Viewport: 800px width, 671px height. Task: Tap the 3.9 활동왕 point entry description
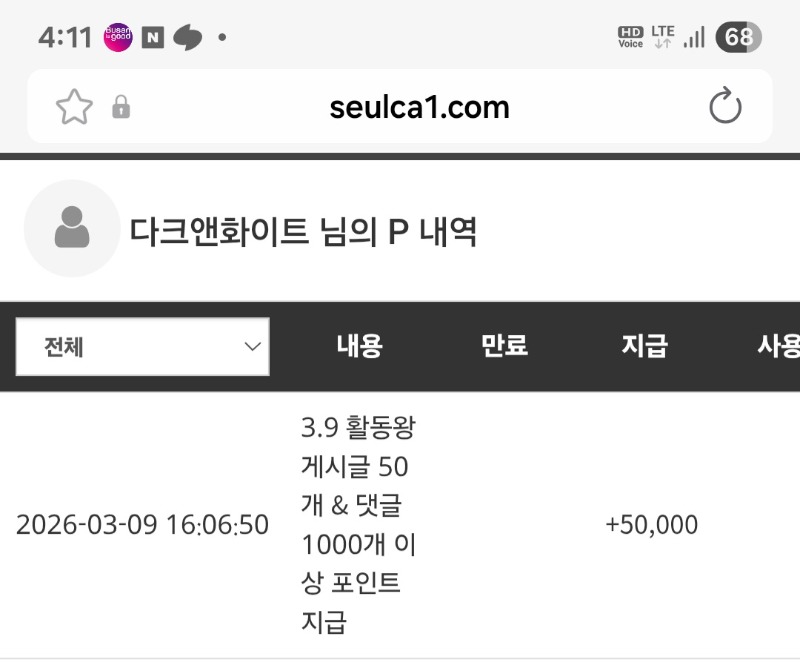tap(358, 525)
